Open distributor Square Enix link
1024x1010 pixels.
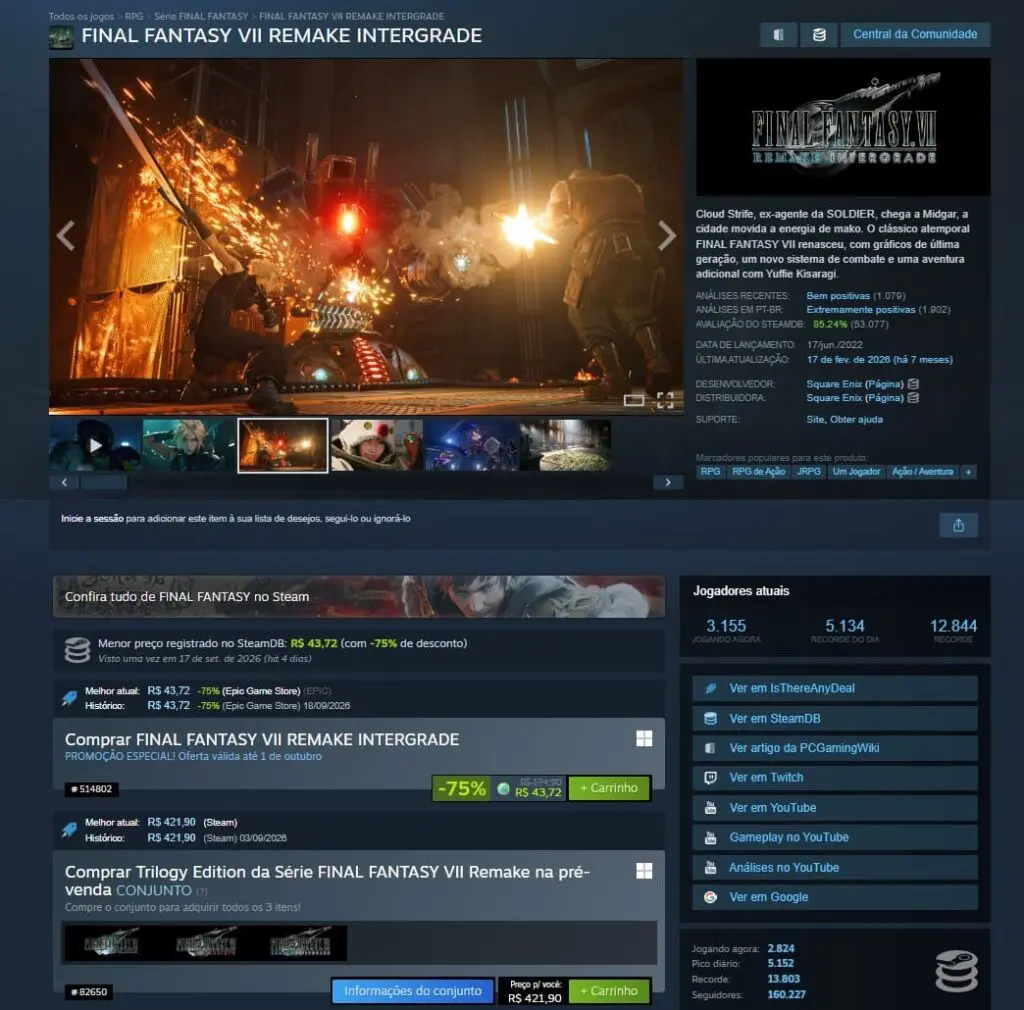tap(834, 398)
